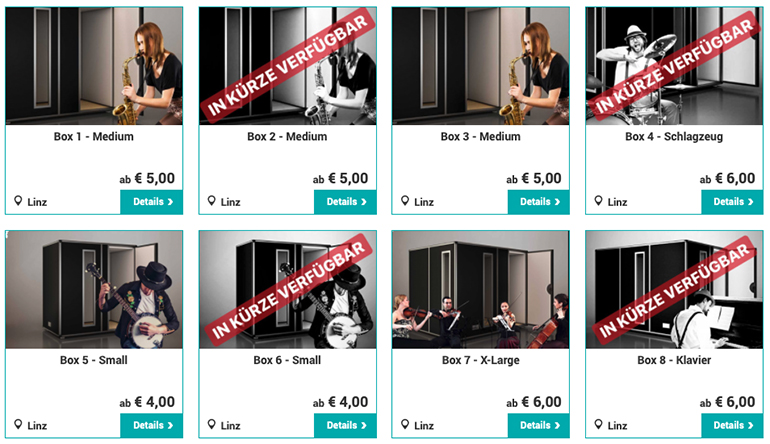This screenshot has height=444, width=770.
Task: Click the location pin icon for Box 1
Action: coord(18,200)
